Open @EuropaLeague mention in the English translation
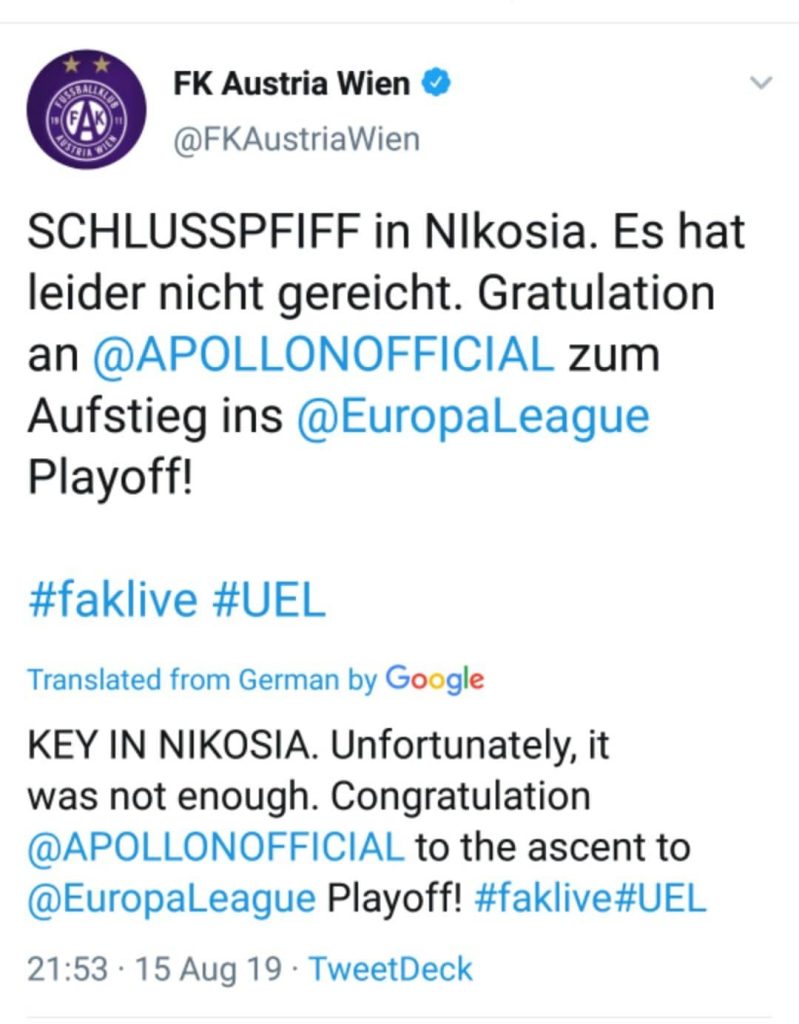 tap(171, 898)
